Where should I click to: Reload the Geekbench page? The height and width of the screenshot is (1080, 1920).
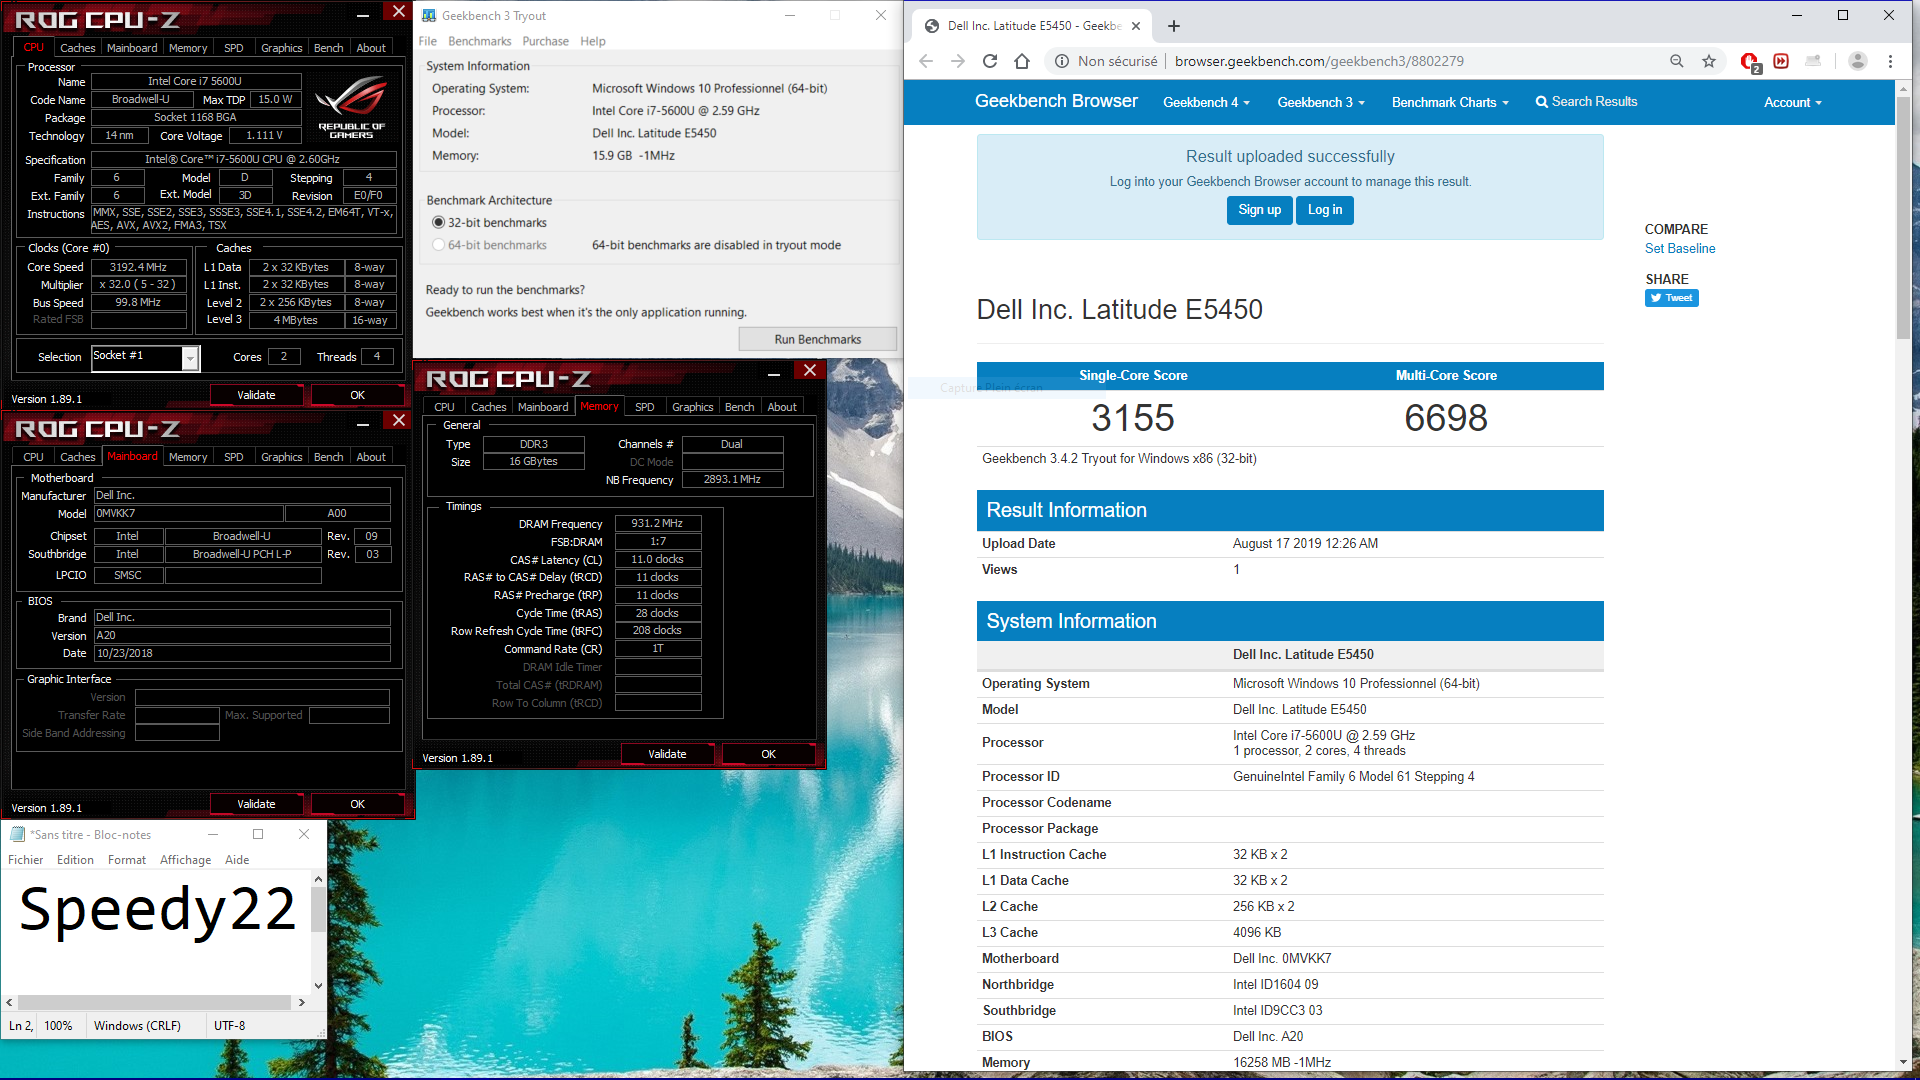[990, 61]
